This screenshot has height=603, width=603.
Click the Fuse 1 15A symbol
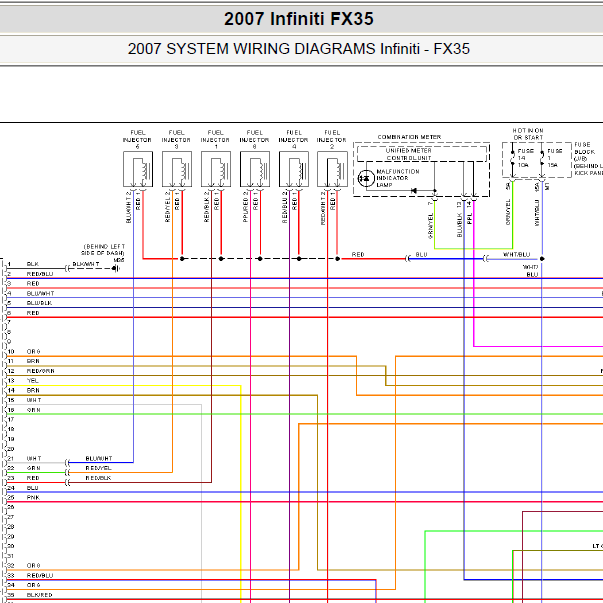click(x=542, y=158)
